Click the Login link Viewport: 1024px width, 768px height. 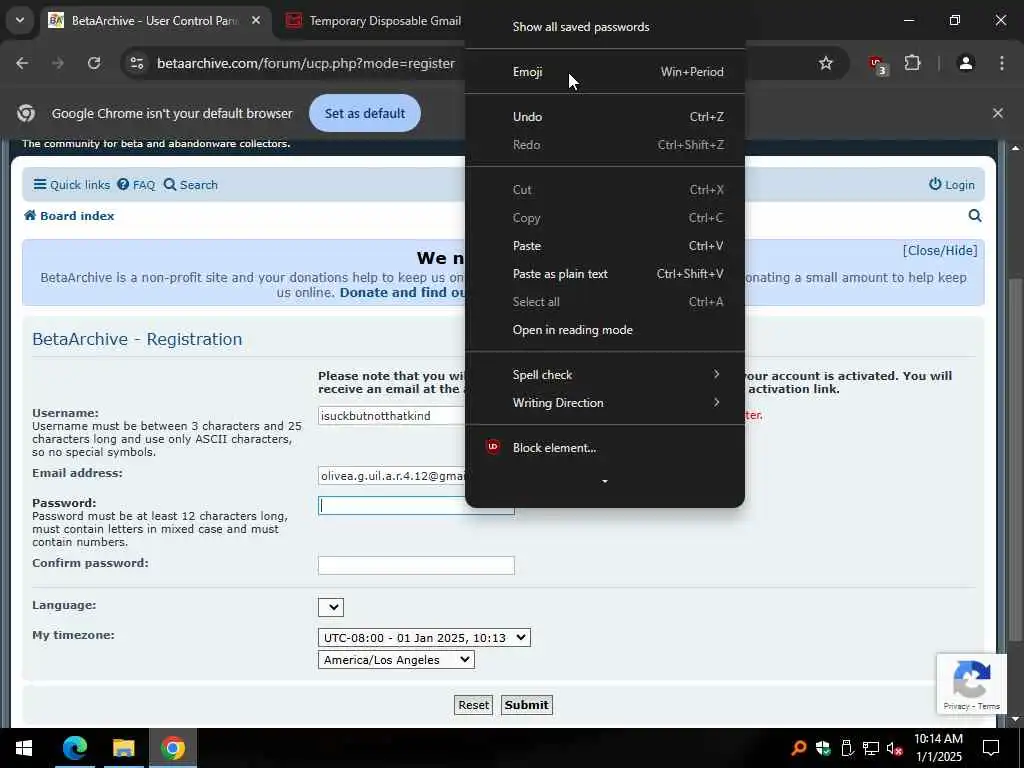tap(952, 185)
